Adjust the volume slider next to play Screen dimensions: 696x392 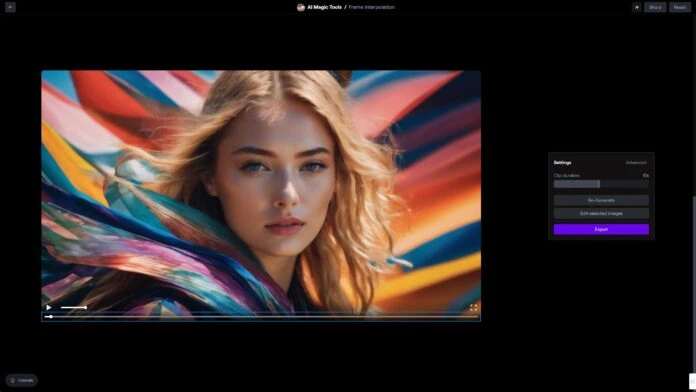coord(74,307)
